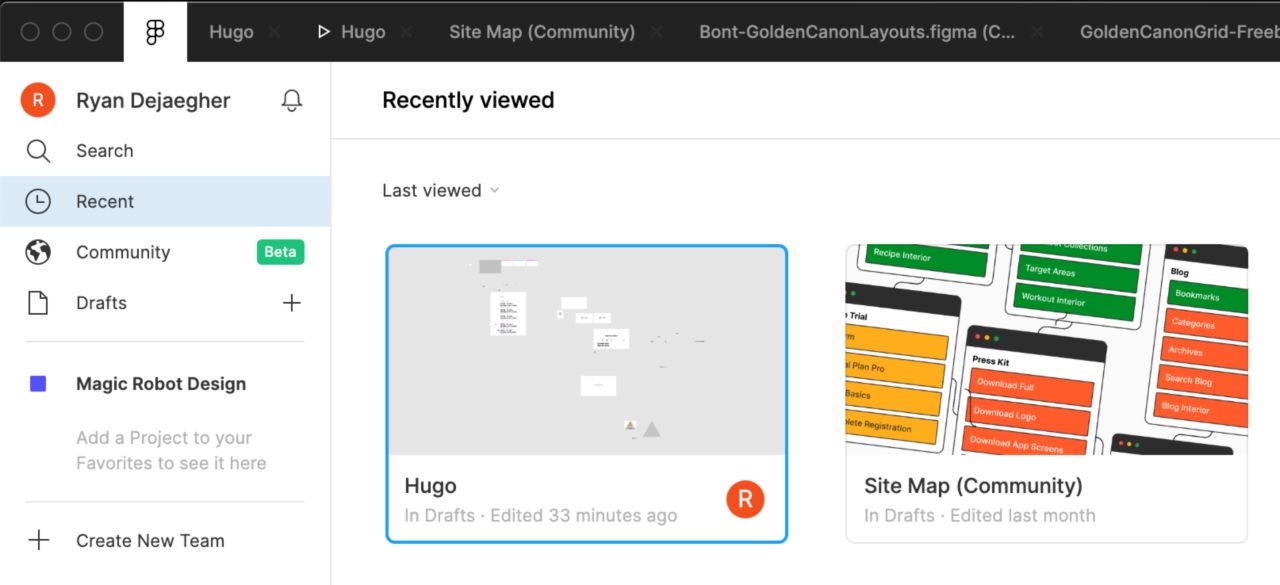Open the GoldenCanonGrid-Freeb tab

click(1179, 32)
